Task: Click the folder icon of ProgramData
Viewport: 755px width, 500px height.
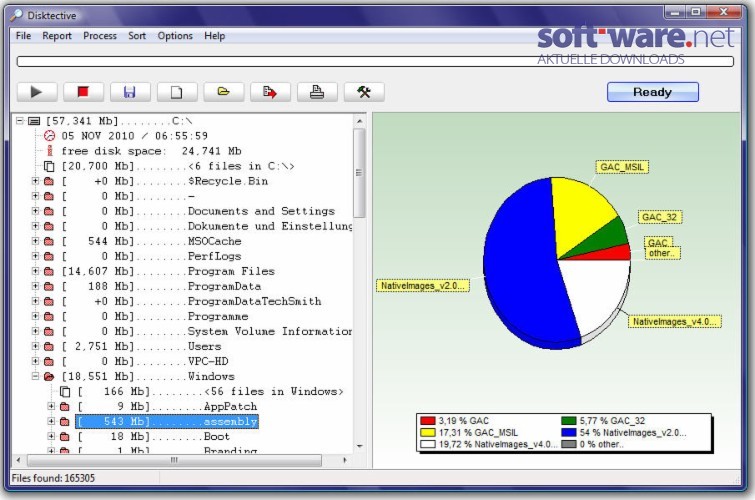Action: (49, 286)
